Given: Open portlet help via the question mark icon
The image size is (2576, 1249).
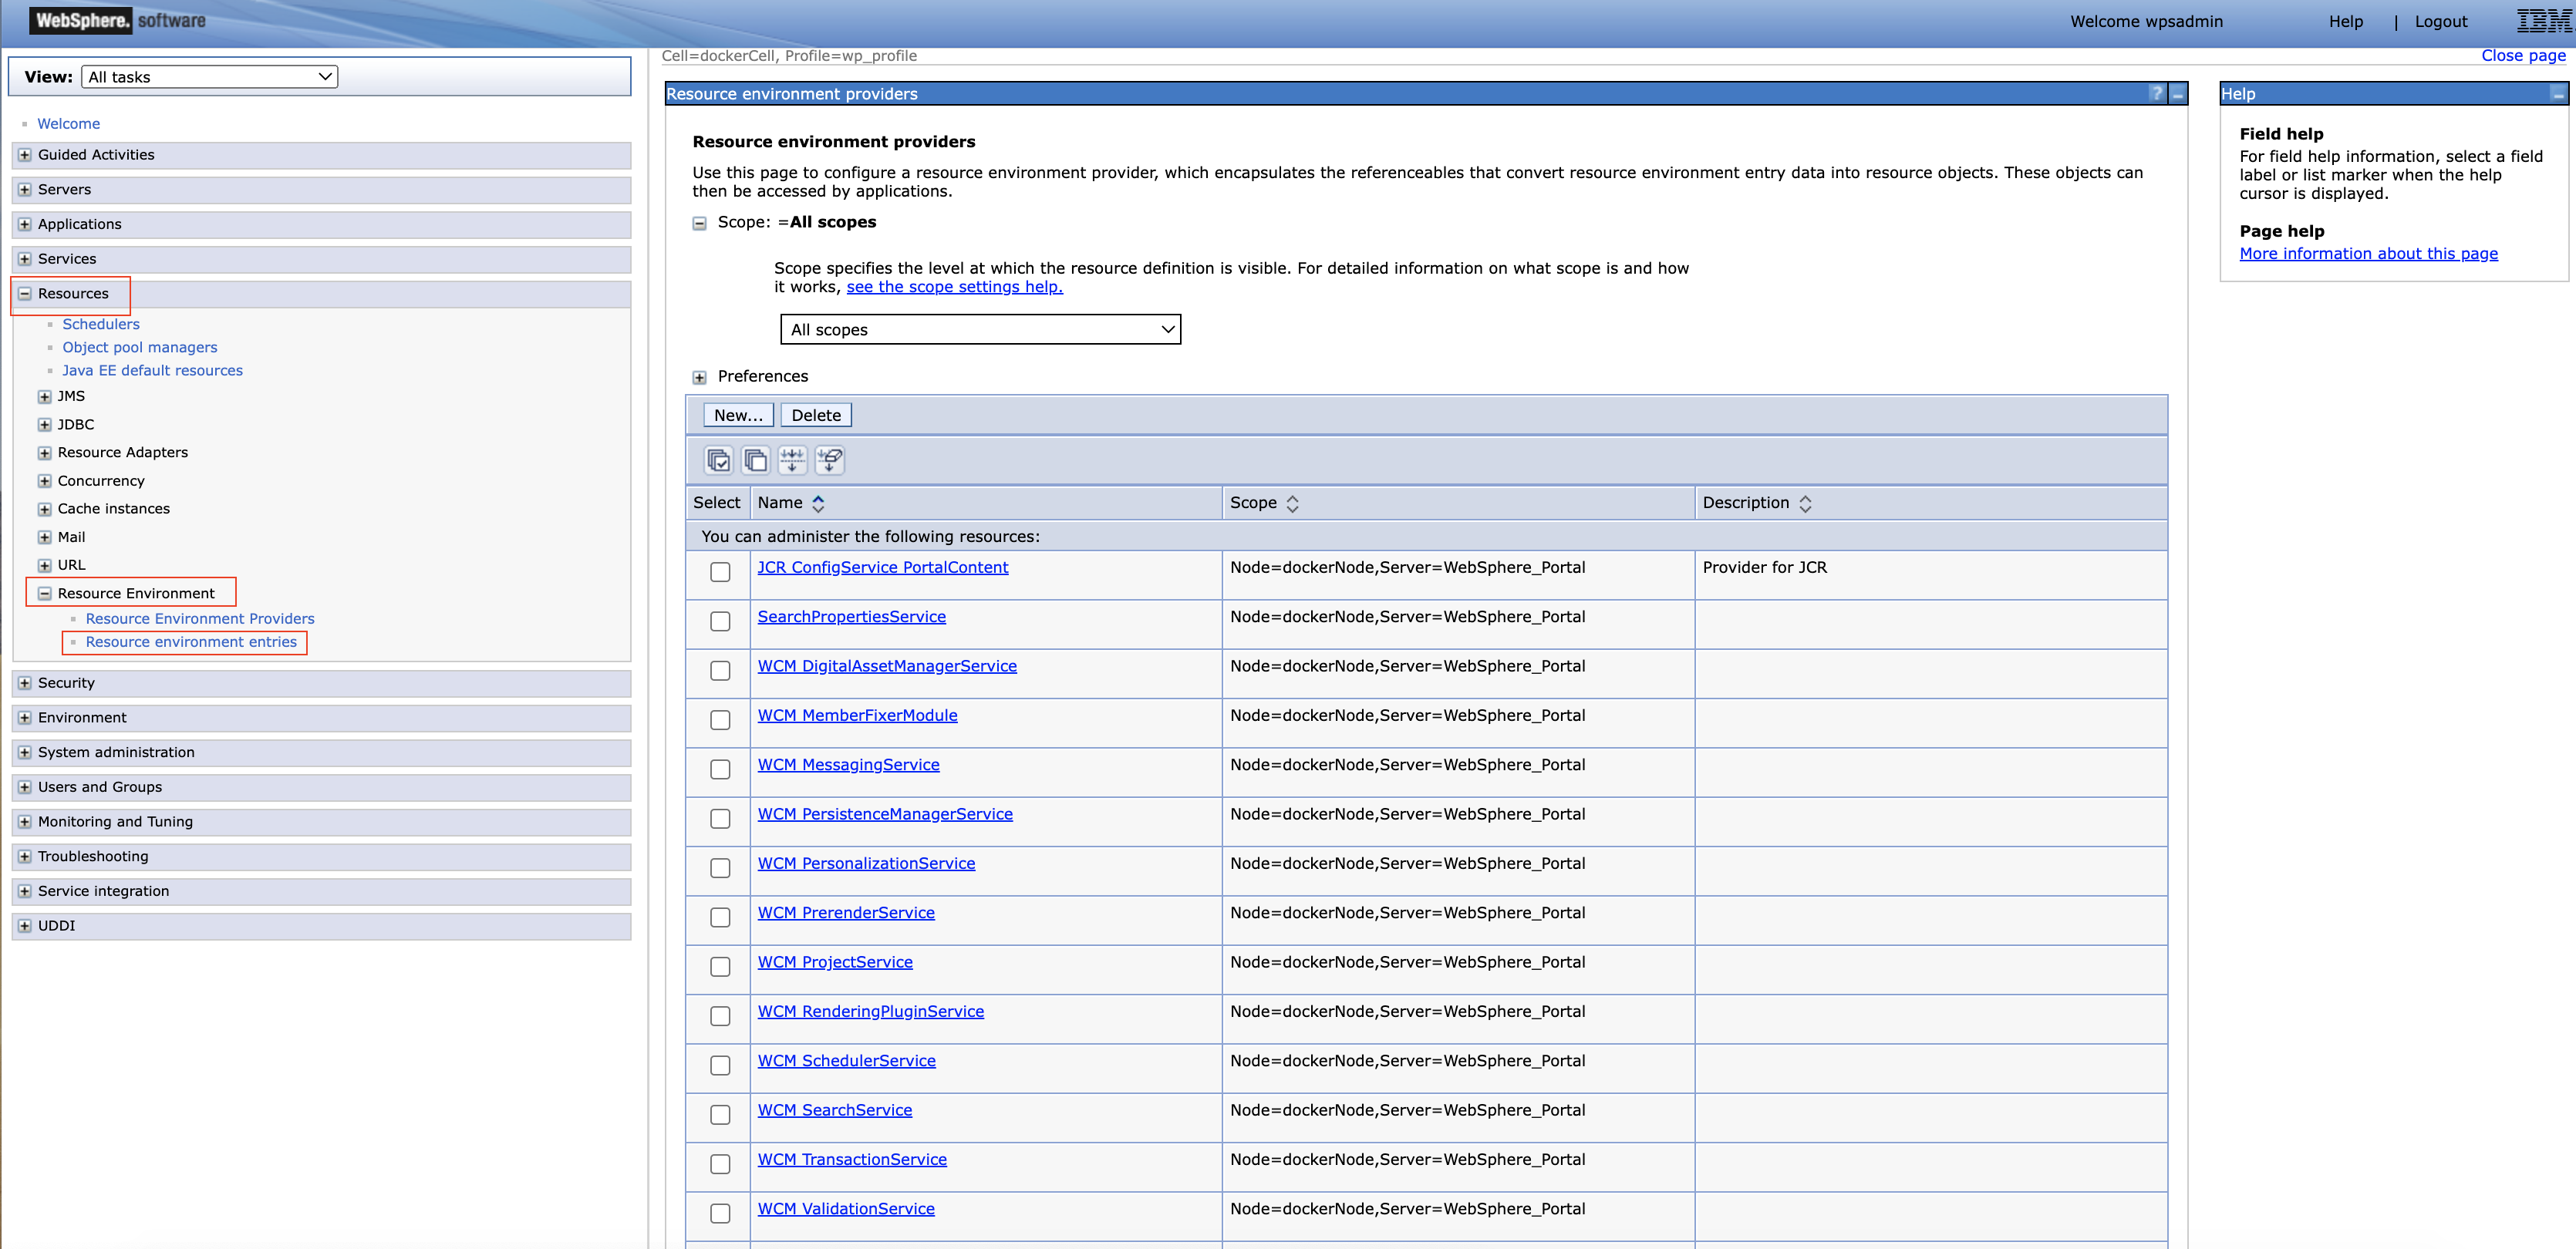Looking at the screenshot, I should (x=2156, y=93).
